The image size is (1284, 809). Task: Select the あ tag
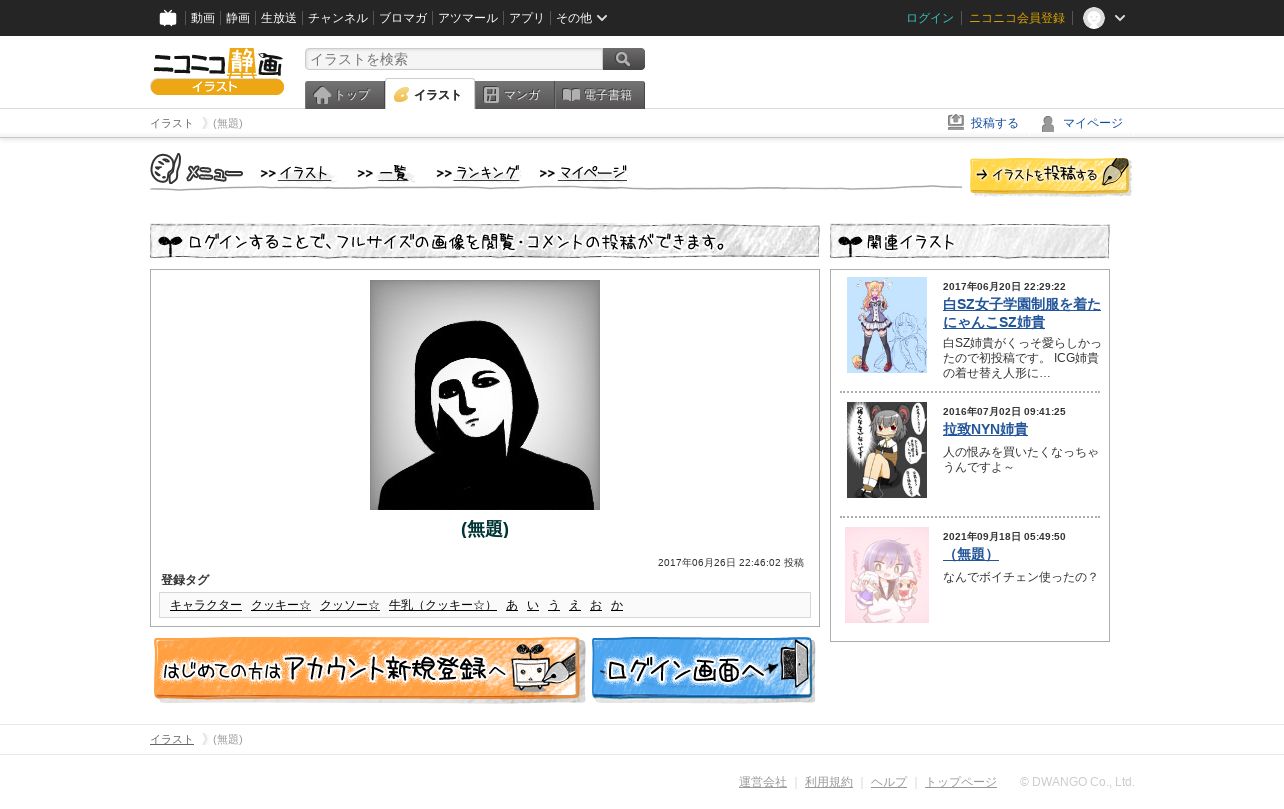coord(512,605)
